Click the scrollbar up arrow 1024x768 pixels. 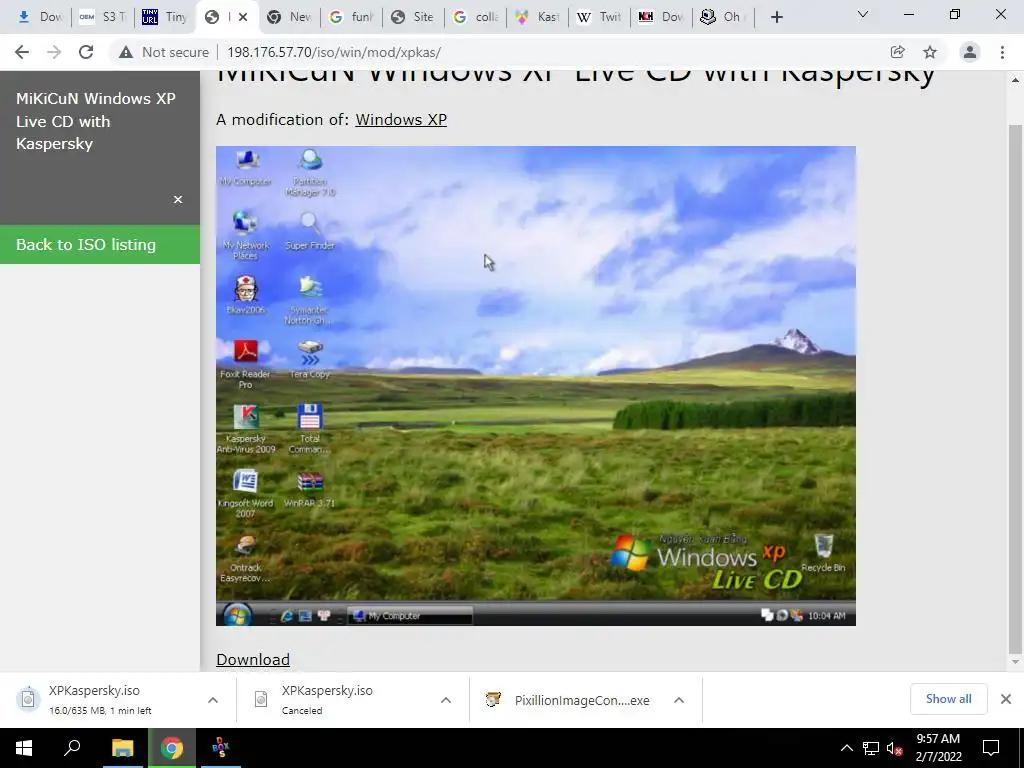(x=1014, y=80)
